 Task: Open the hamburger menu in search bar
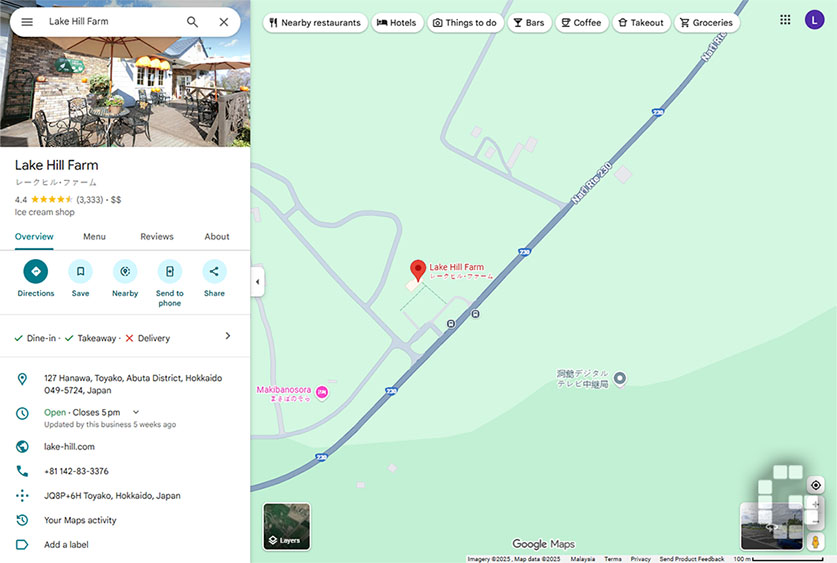coord(27,22)
